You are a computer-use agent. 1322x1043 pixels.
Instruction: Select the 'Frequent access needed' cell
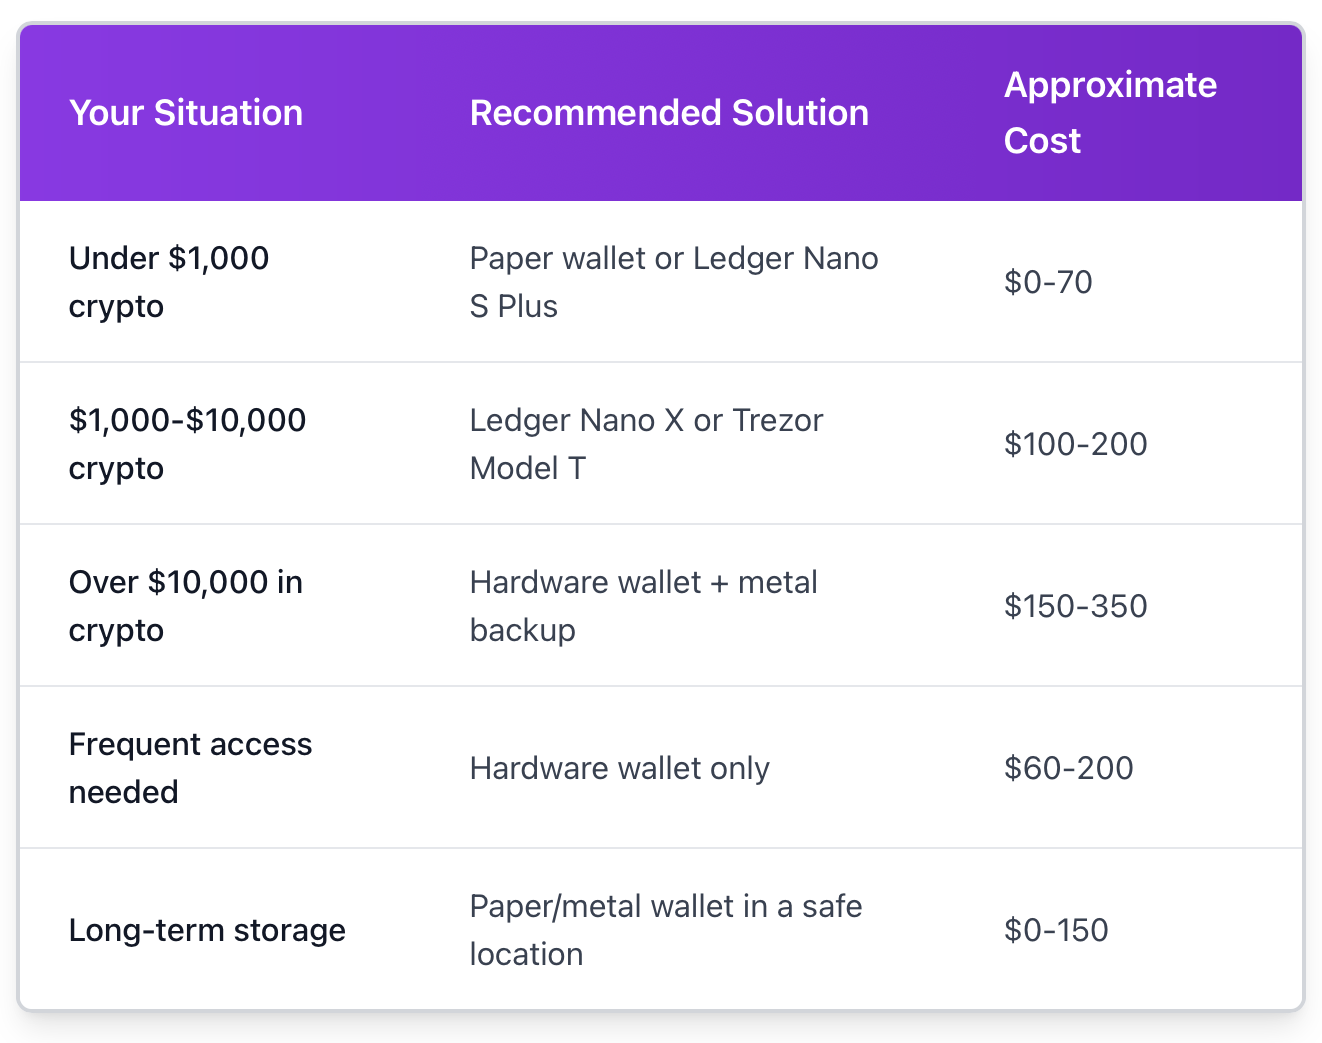pos(190,768)
